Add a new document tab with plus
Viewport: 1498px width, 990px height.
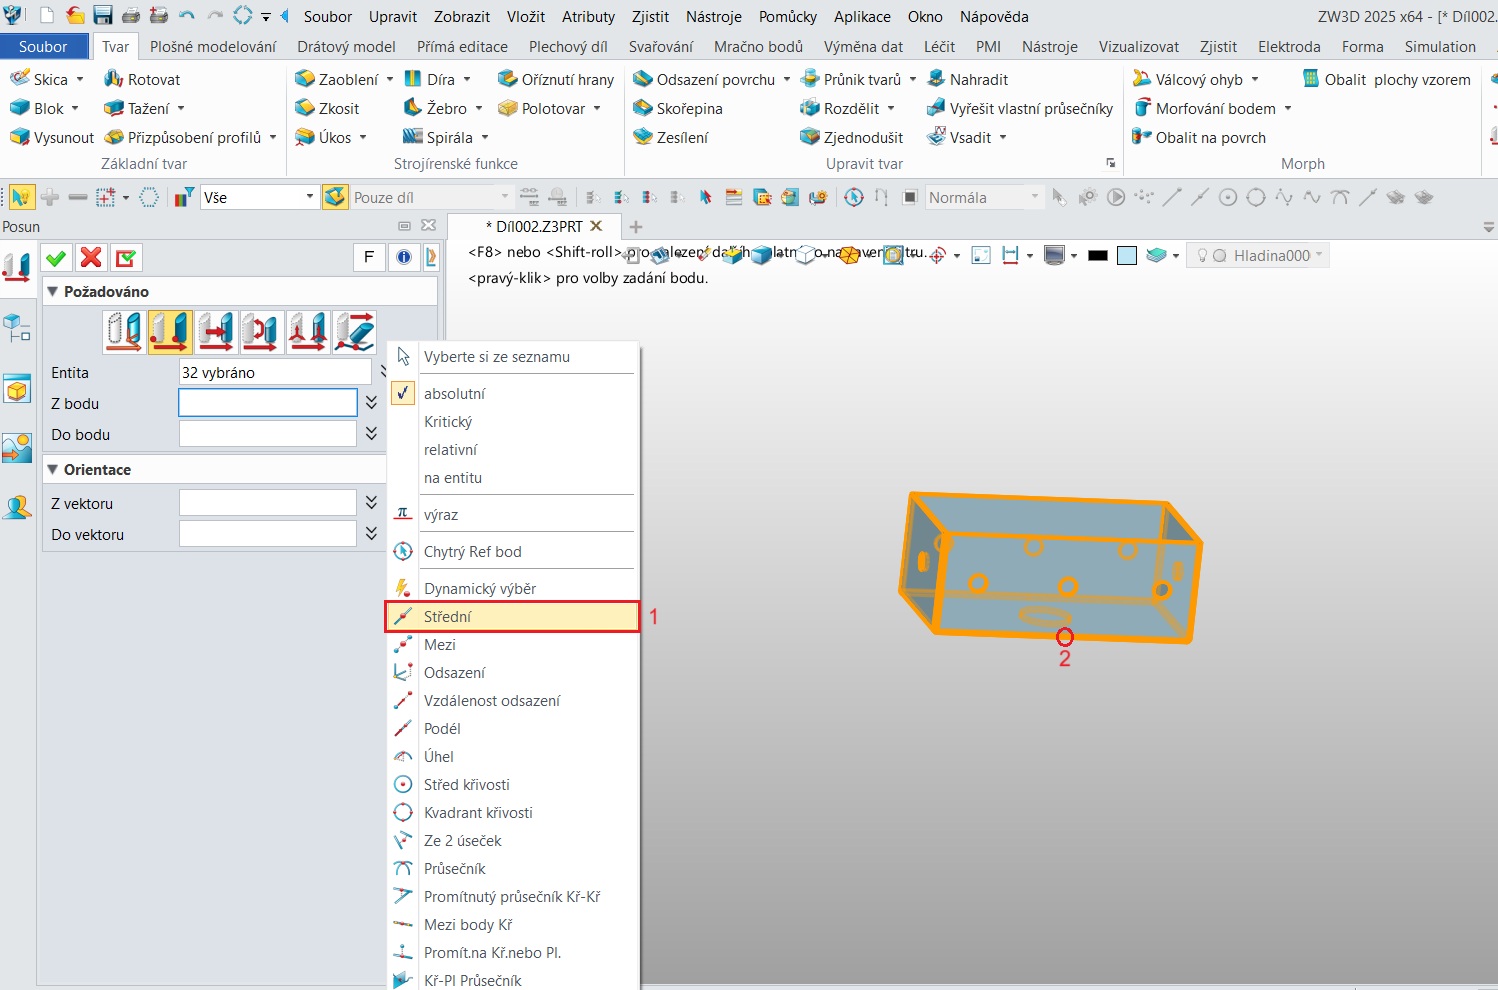(x=636, y=226)
